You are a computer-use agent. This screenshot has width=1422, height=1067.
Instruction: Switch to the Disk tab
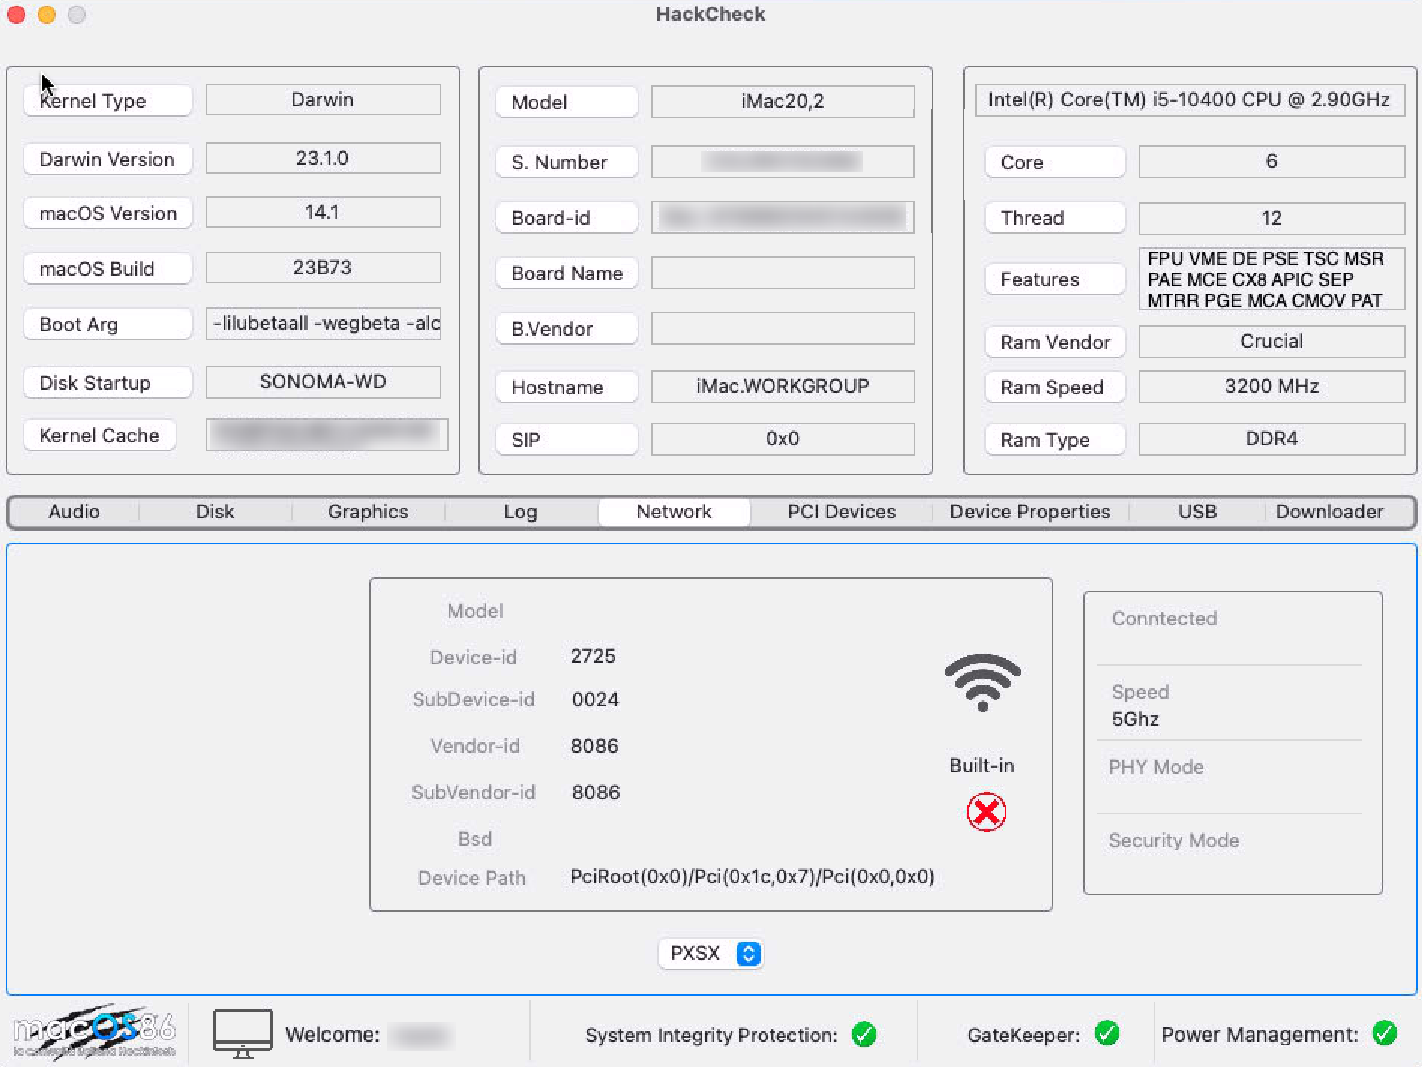(215, 512)
